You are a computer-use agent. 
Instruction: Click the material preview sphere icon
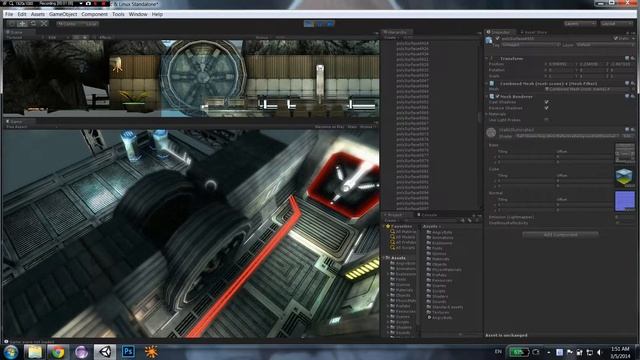[x=491, y=132]
